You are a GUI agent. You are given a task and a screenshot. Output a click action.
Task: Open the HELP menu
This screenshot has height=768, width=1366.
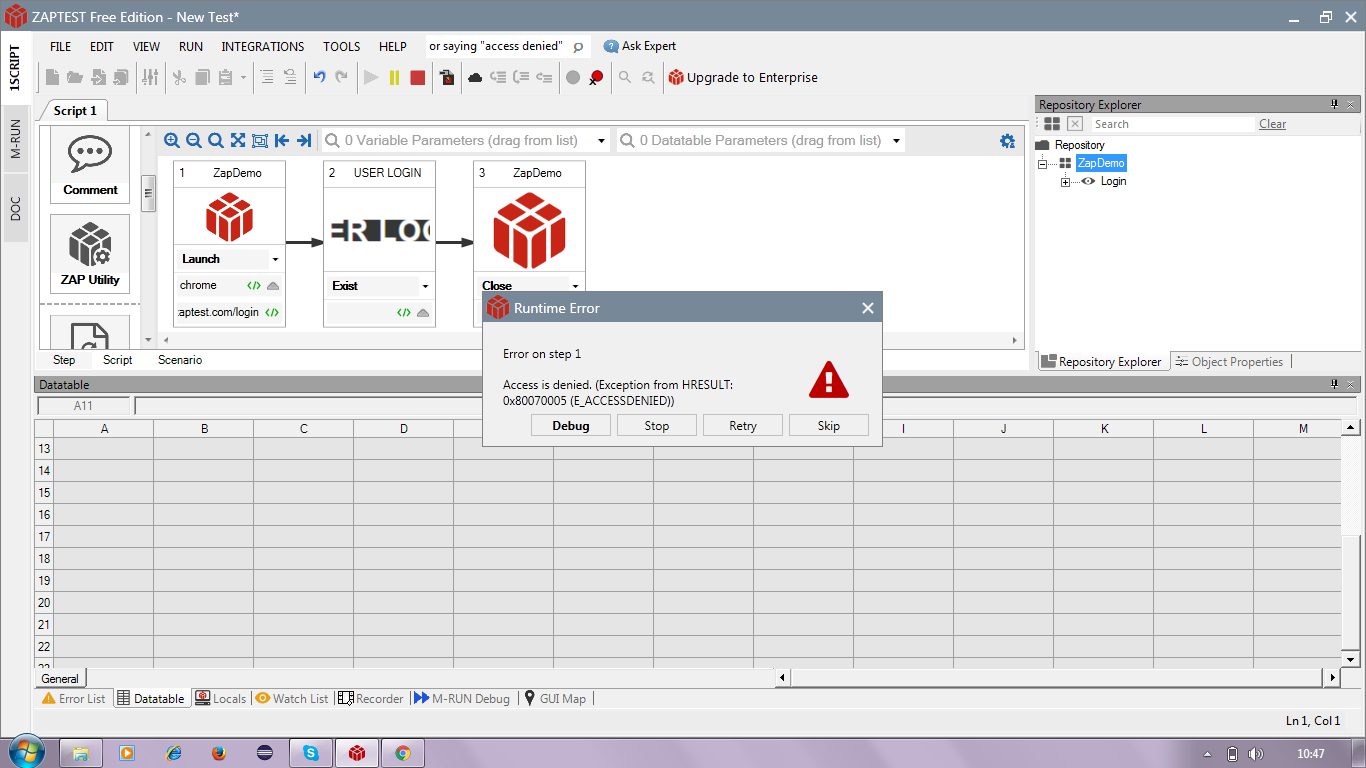(x=393, y=47)
